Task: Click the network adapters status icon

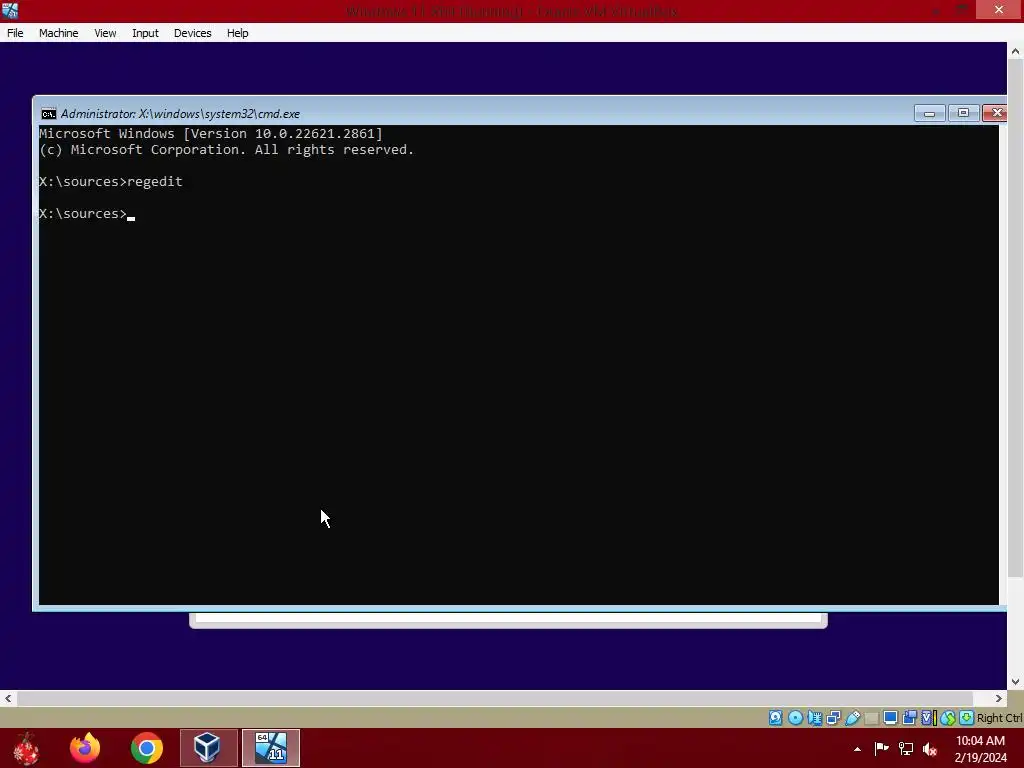Action: (833, 718)
